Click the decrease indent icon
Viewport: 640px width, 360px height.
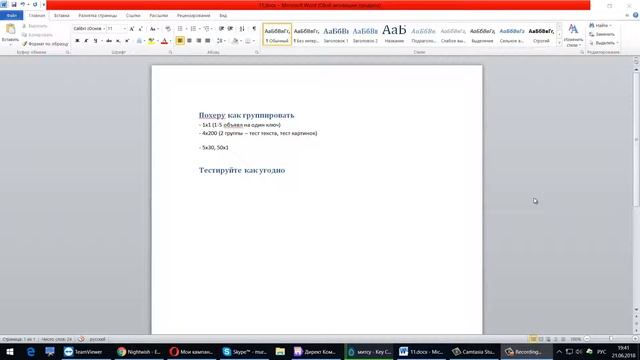pyautogui.click(x=221, y=29)
